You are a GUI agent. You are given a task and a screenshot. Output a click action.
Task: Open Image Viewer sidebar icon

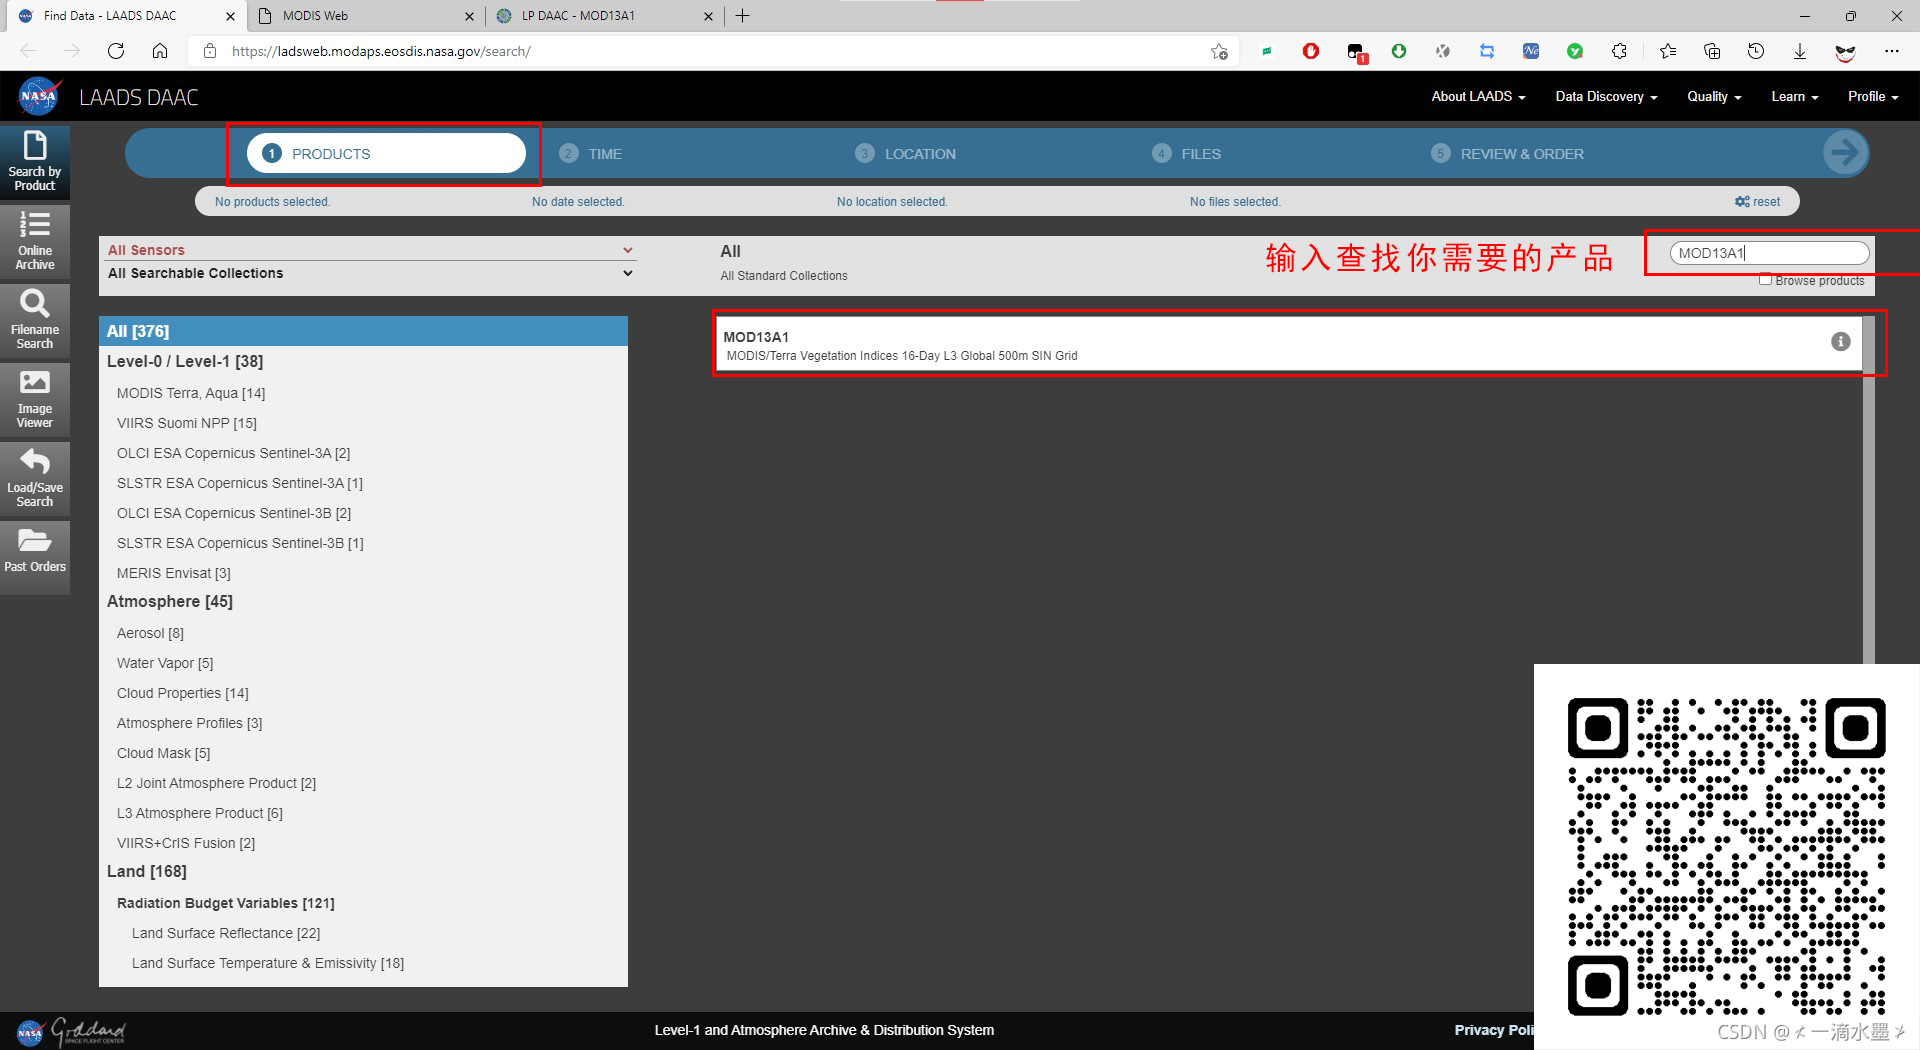coord(35,399)
